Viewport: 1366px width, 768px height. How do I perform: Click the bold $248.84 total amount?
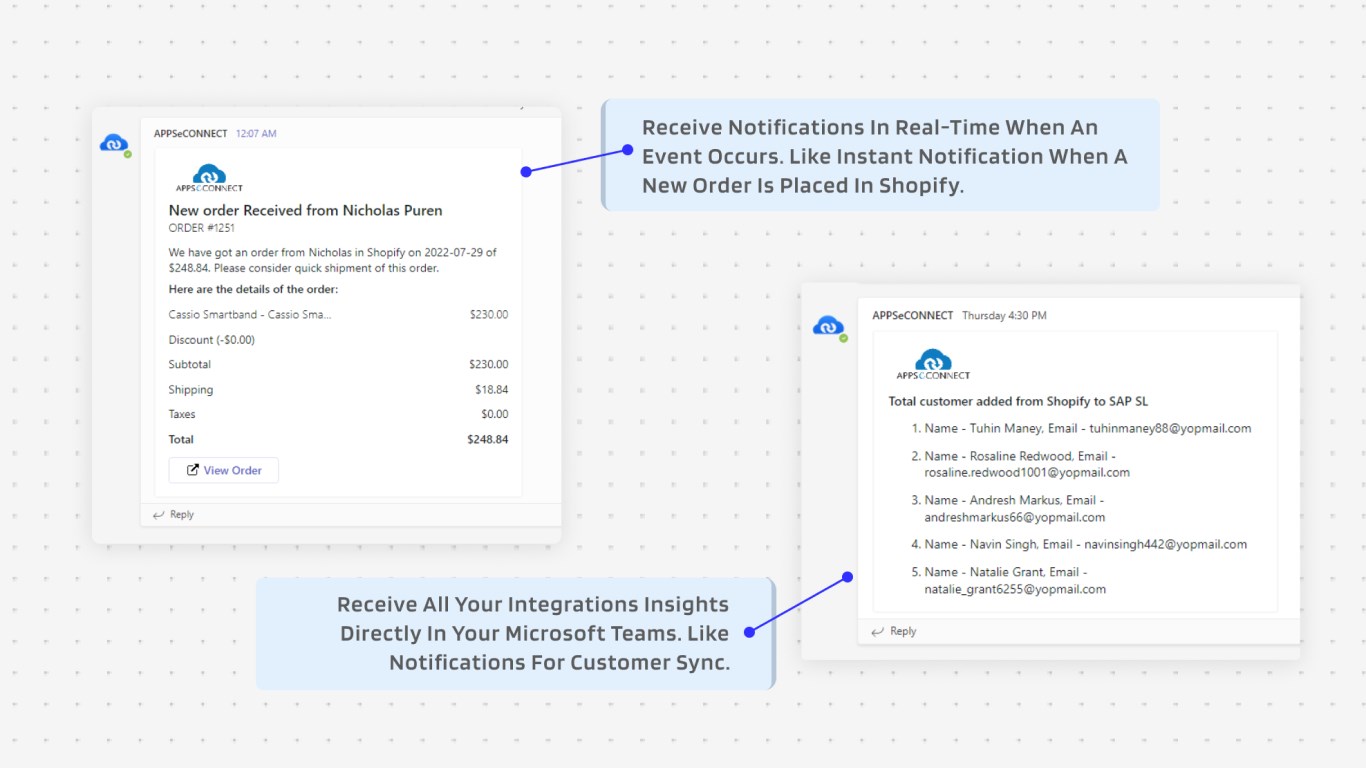(x=488, y=439)
